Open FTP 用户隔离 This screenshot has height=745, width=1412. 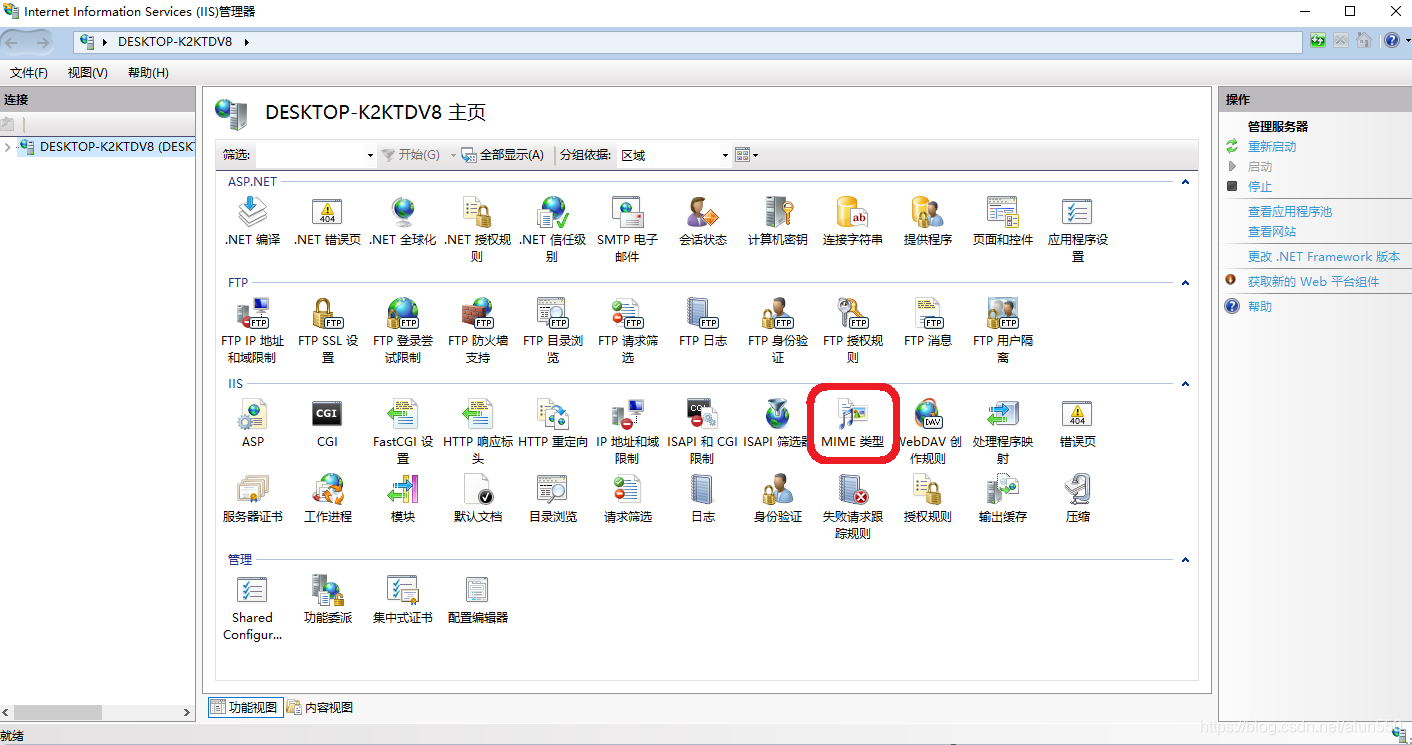point(1003,330)
